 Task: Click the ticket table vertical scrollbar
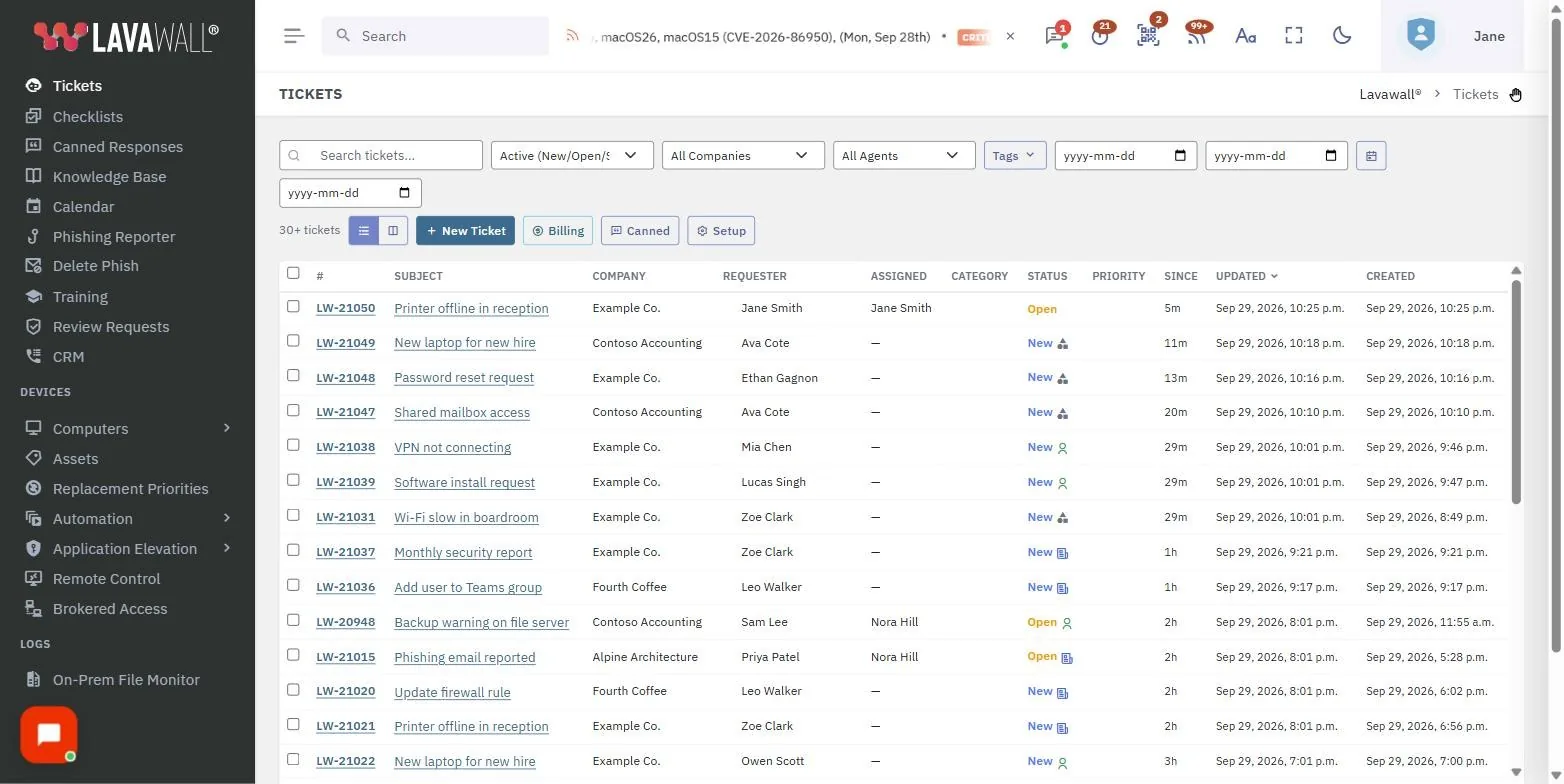click(1516, 391)
